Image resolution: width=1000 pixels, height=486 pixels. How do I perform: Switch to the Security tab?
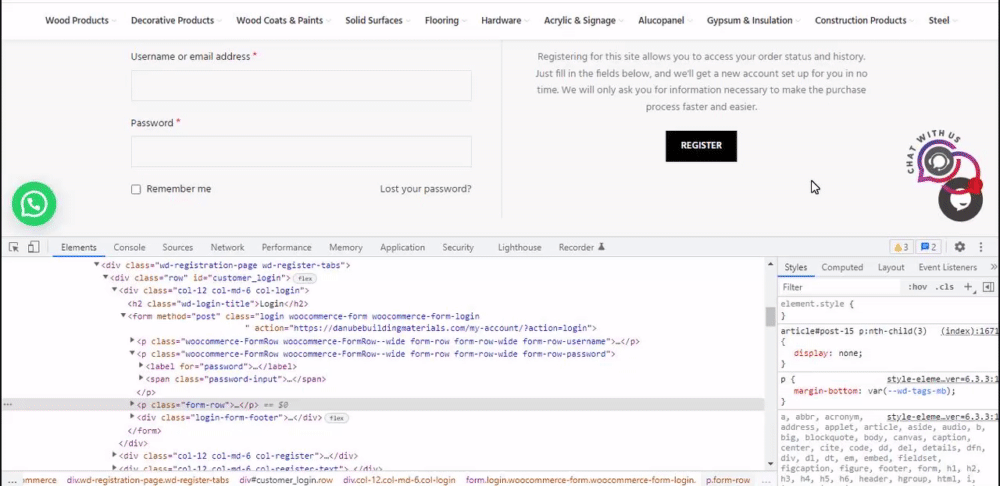458,247
